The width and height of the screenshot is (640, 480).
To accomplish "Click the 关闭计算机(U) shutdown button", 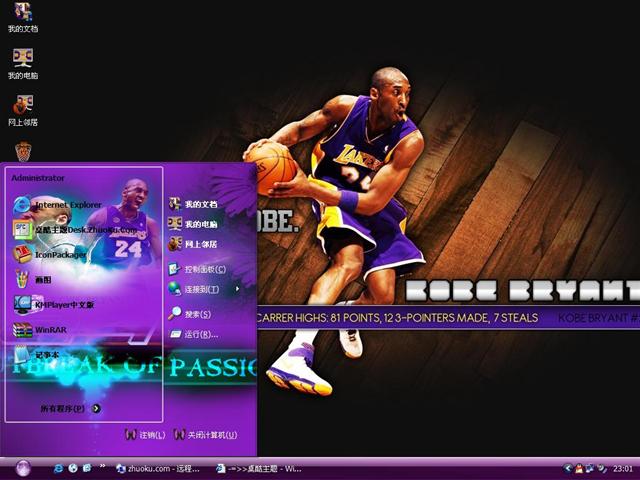I will pyautogui.click(x=205, y=435).
